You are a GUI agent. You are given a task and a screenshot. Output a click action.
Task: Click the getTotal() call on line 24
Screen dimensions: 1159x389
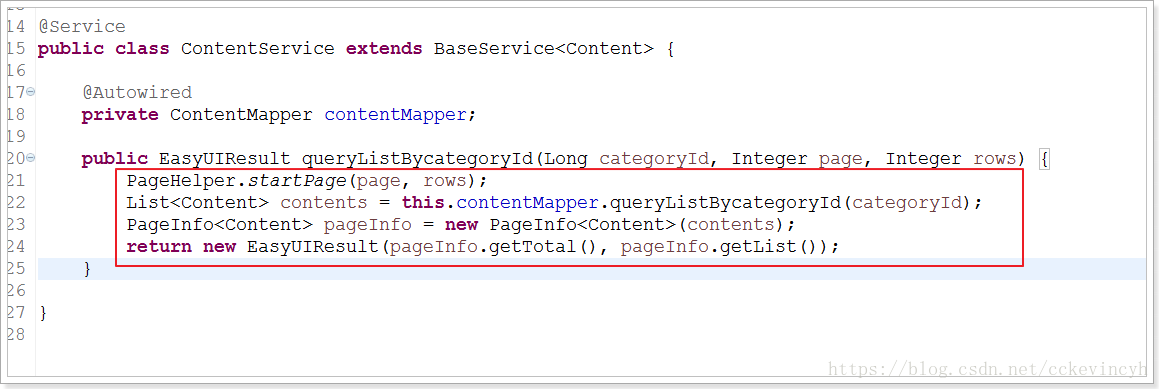point(544,246)
